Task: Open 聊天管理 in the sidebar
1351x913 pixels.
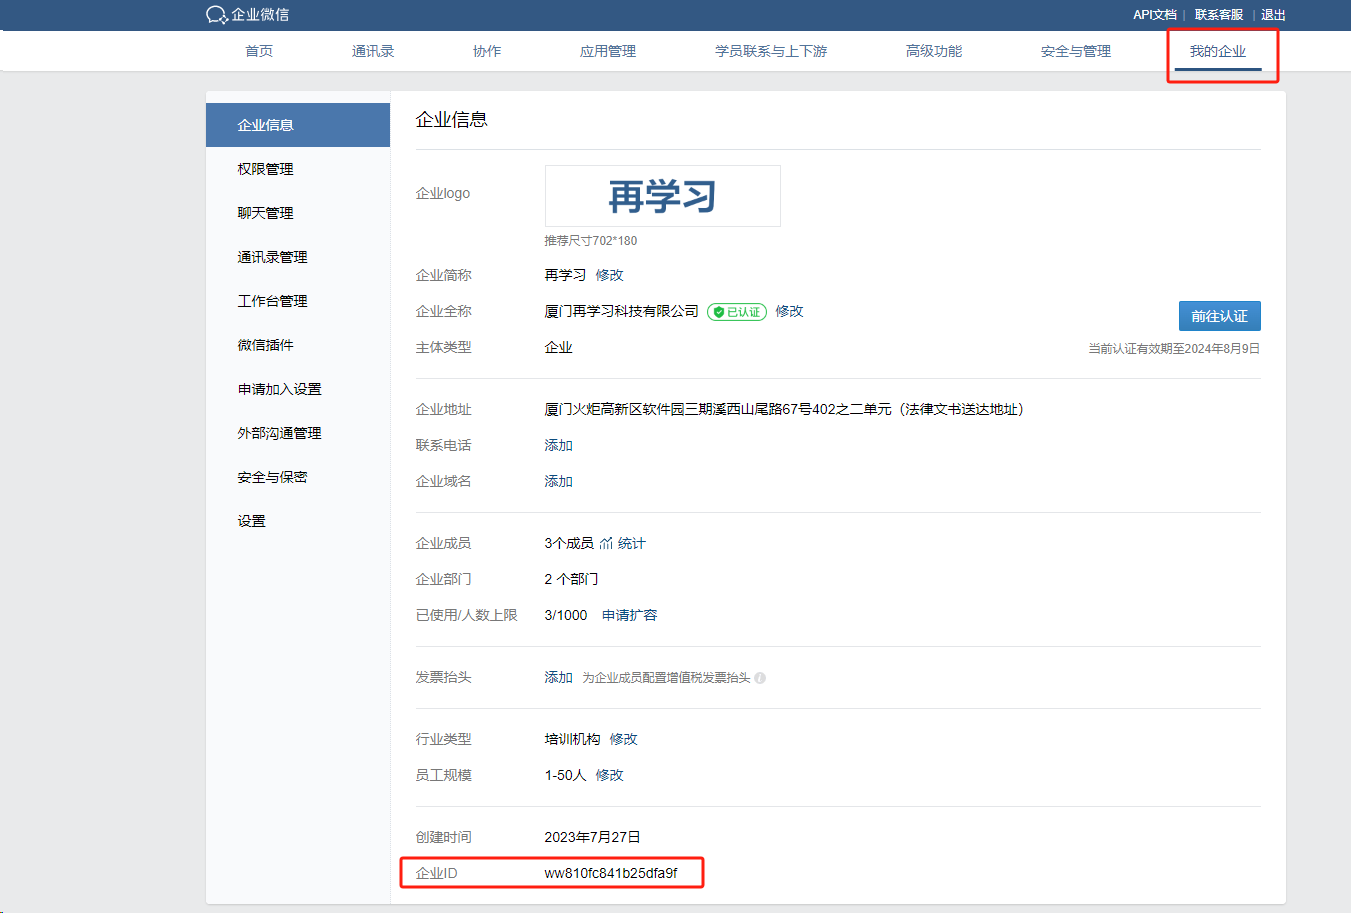Action: [298, 213]
